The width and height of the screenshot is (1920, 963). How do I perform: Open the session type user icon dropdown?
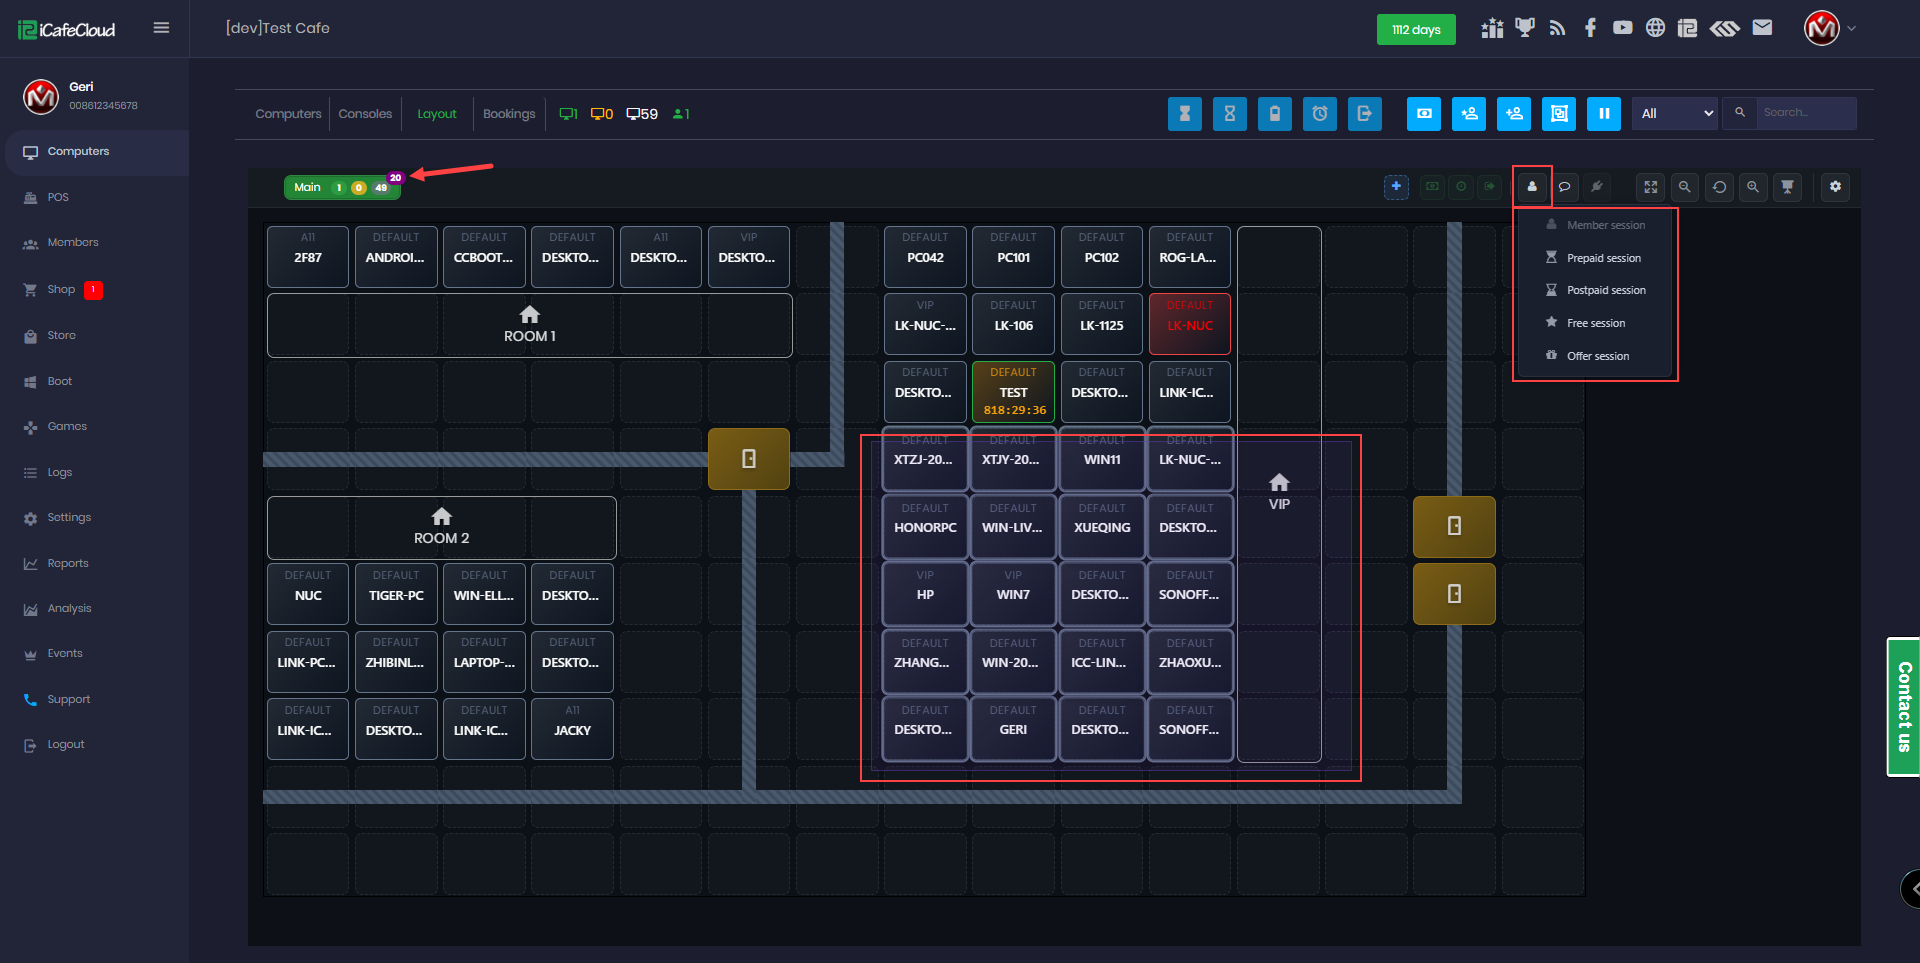[x=1531, y=187]
